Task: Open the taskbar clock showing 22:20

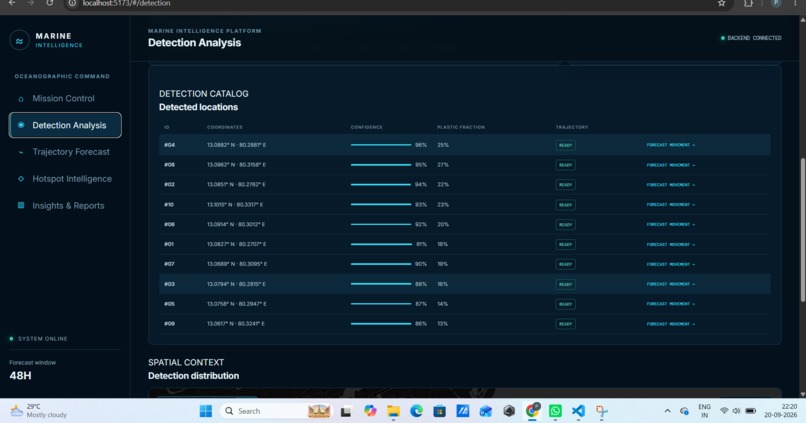Action: pos(780,411)
